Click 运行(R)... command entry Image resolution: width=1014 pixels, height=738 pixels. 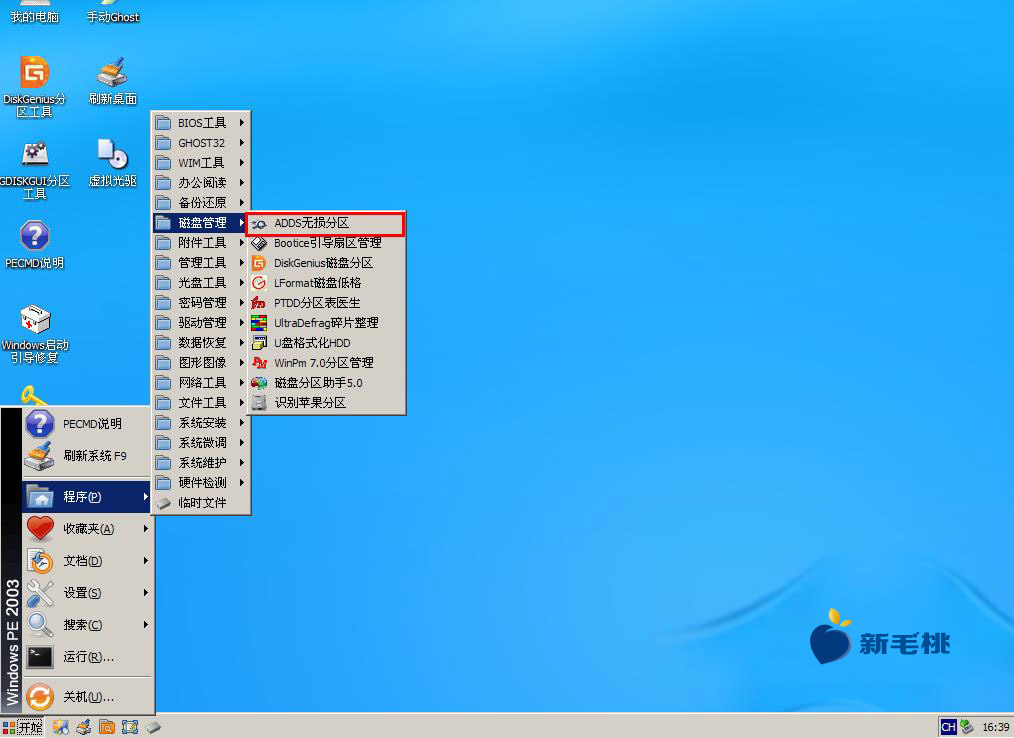tap(87, 657)
